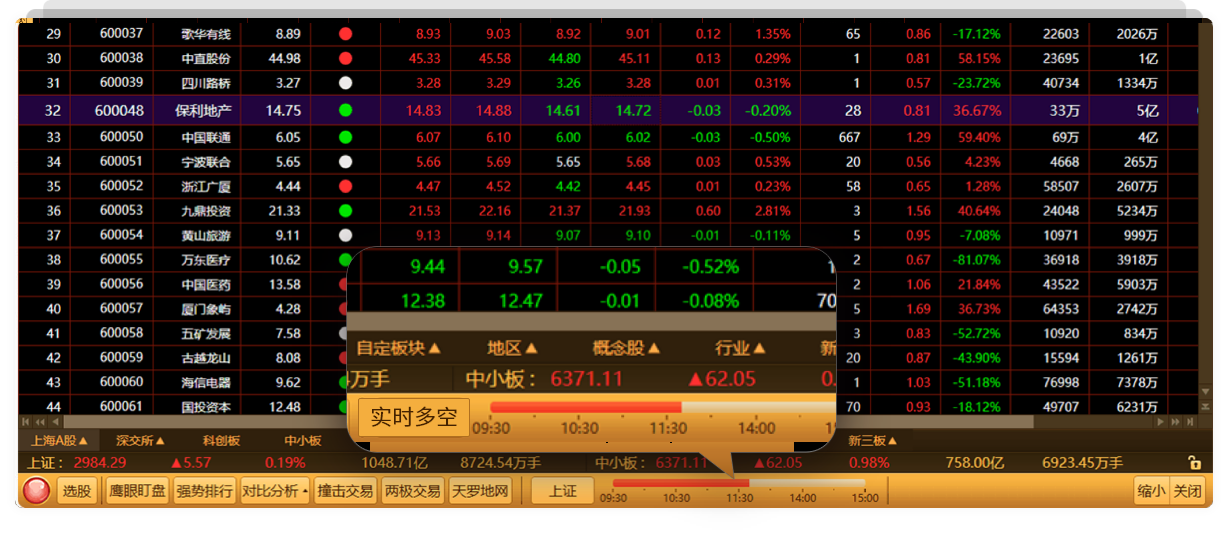Click the red round orb icon

coord(37,491)
